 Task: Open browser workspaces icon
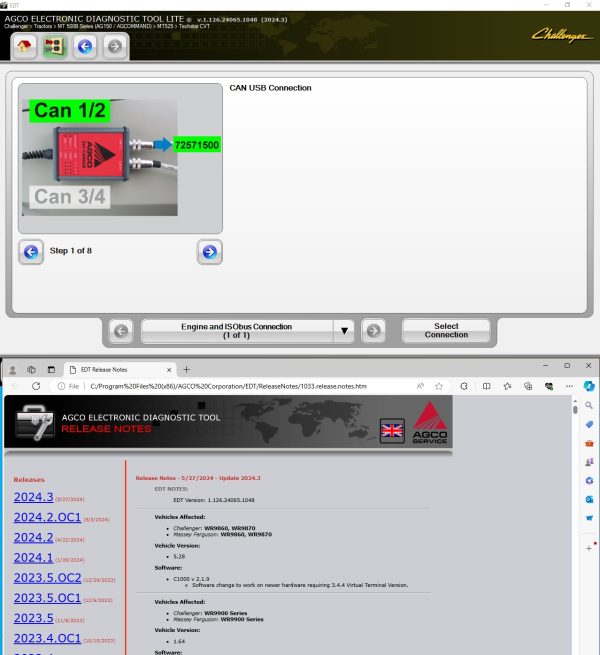pos(31,370)
